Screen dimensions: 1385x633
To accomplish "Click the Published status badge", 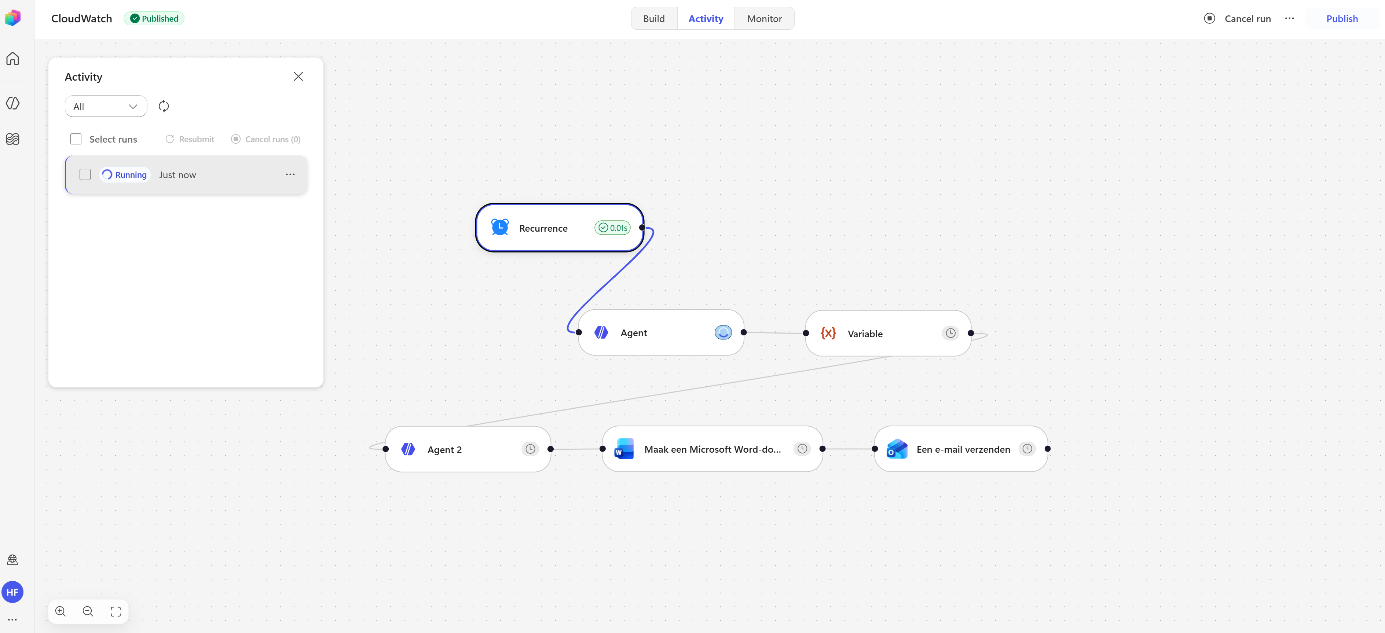I will coord(154,18).
